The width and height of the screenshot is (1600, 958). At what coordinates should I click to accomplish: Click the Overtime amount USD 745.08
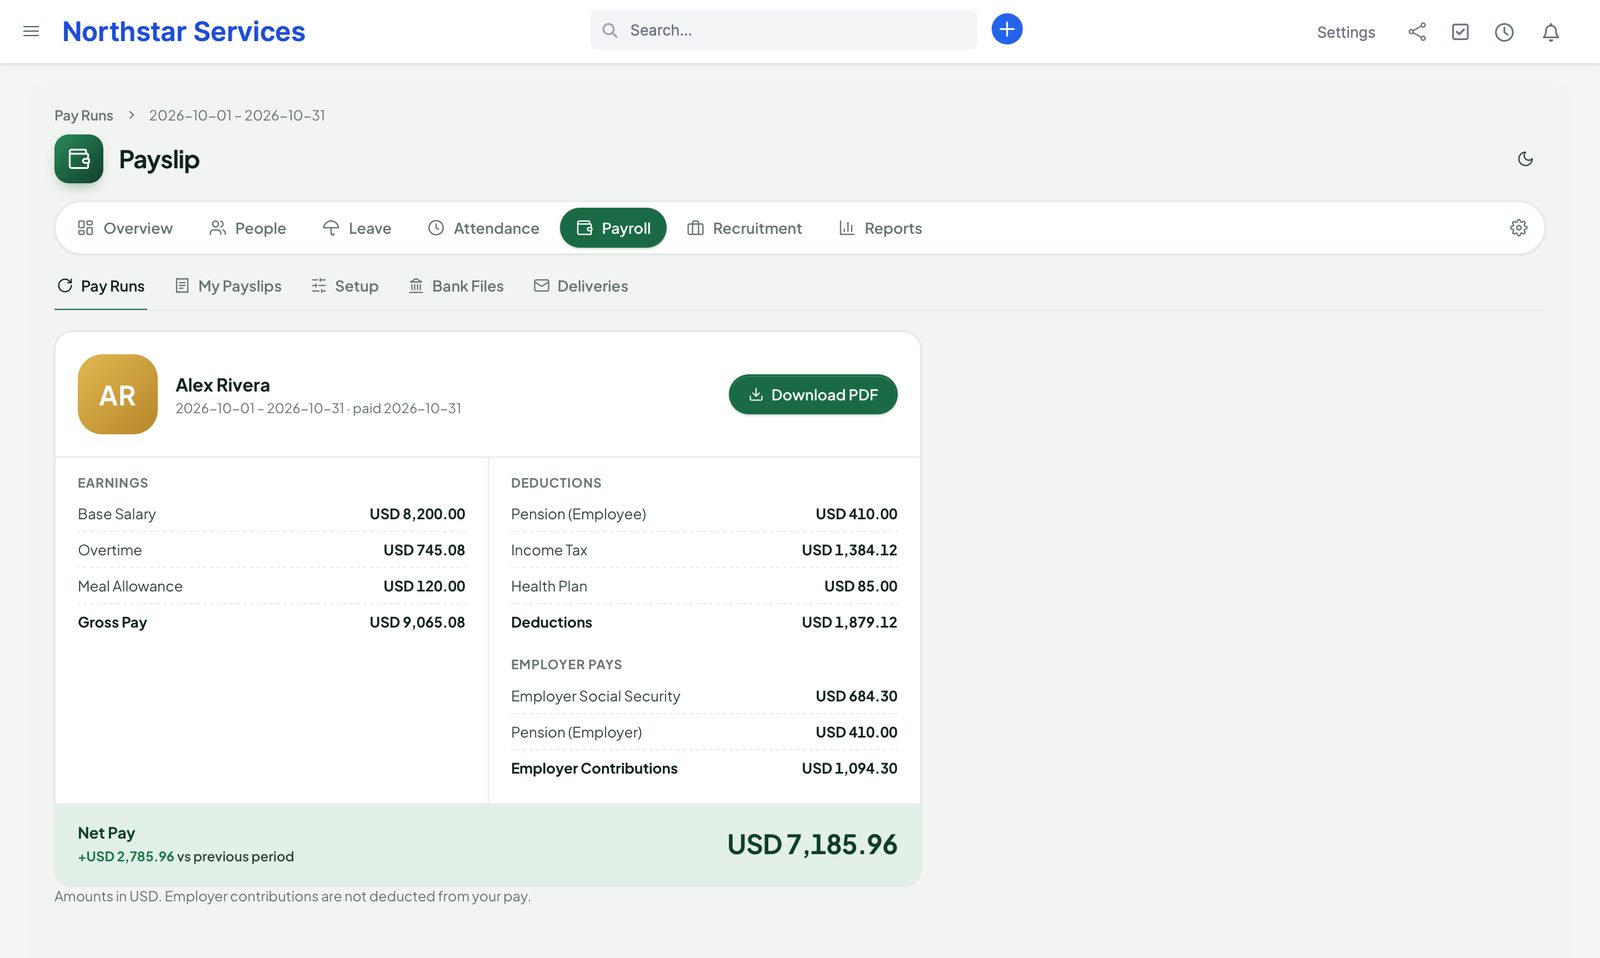pyautogui.click(x=424, y=550)
